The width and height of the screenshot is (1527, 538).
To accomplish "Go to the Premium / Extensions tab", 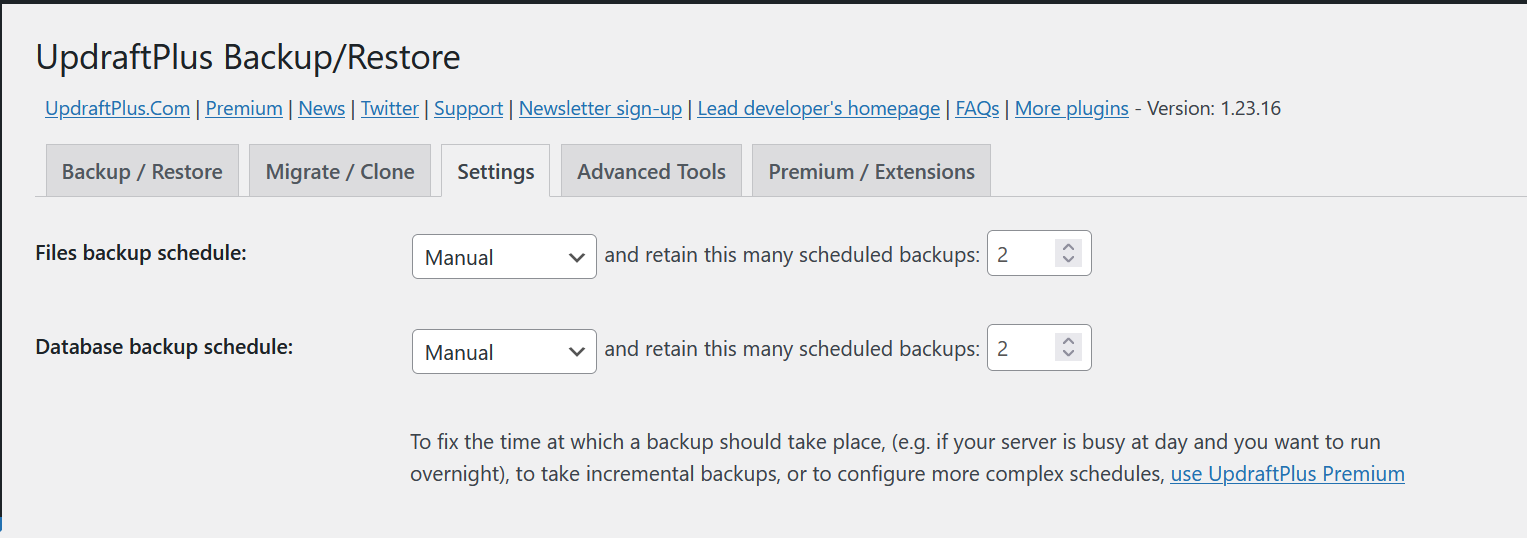I will click(871, 171).
